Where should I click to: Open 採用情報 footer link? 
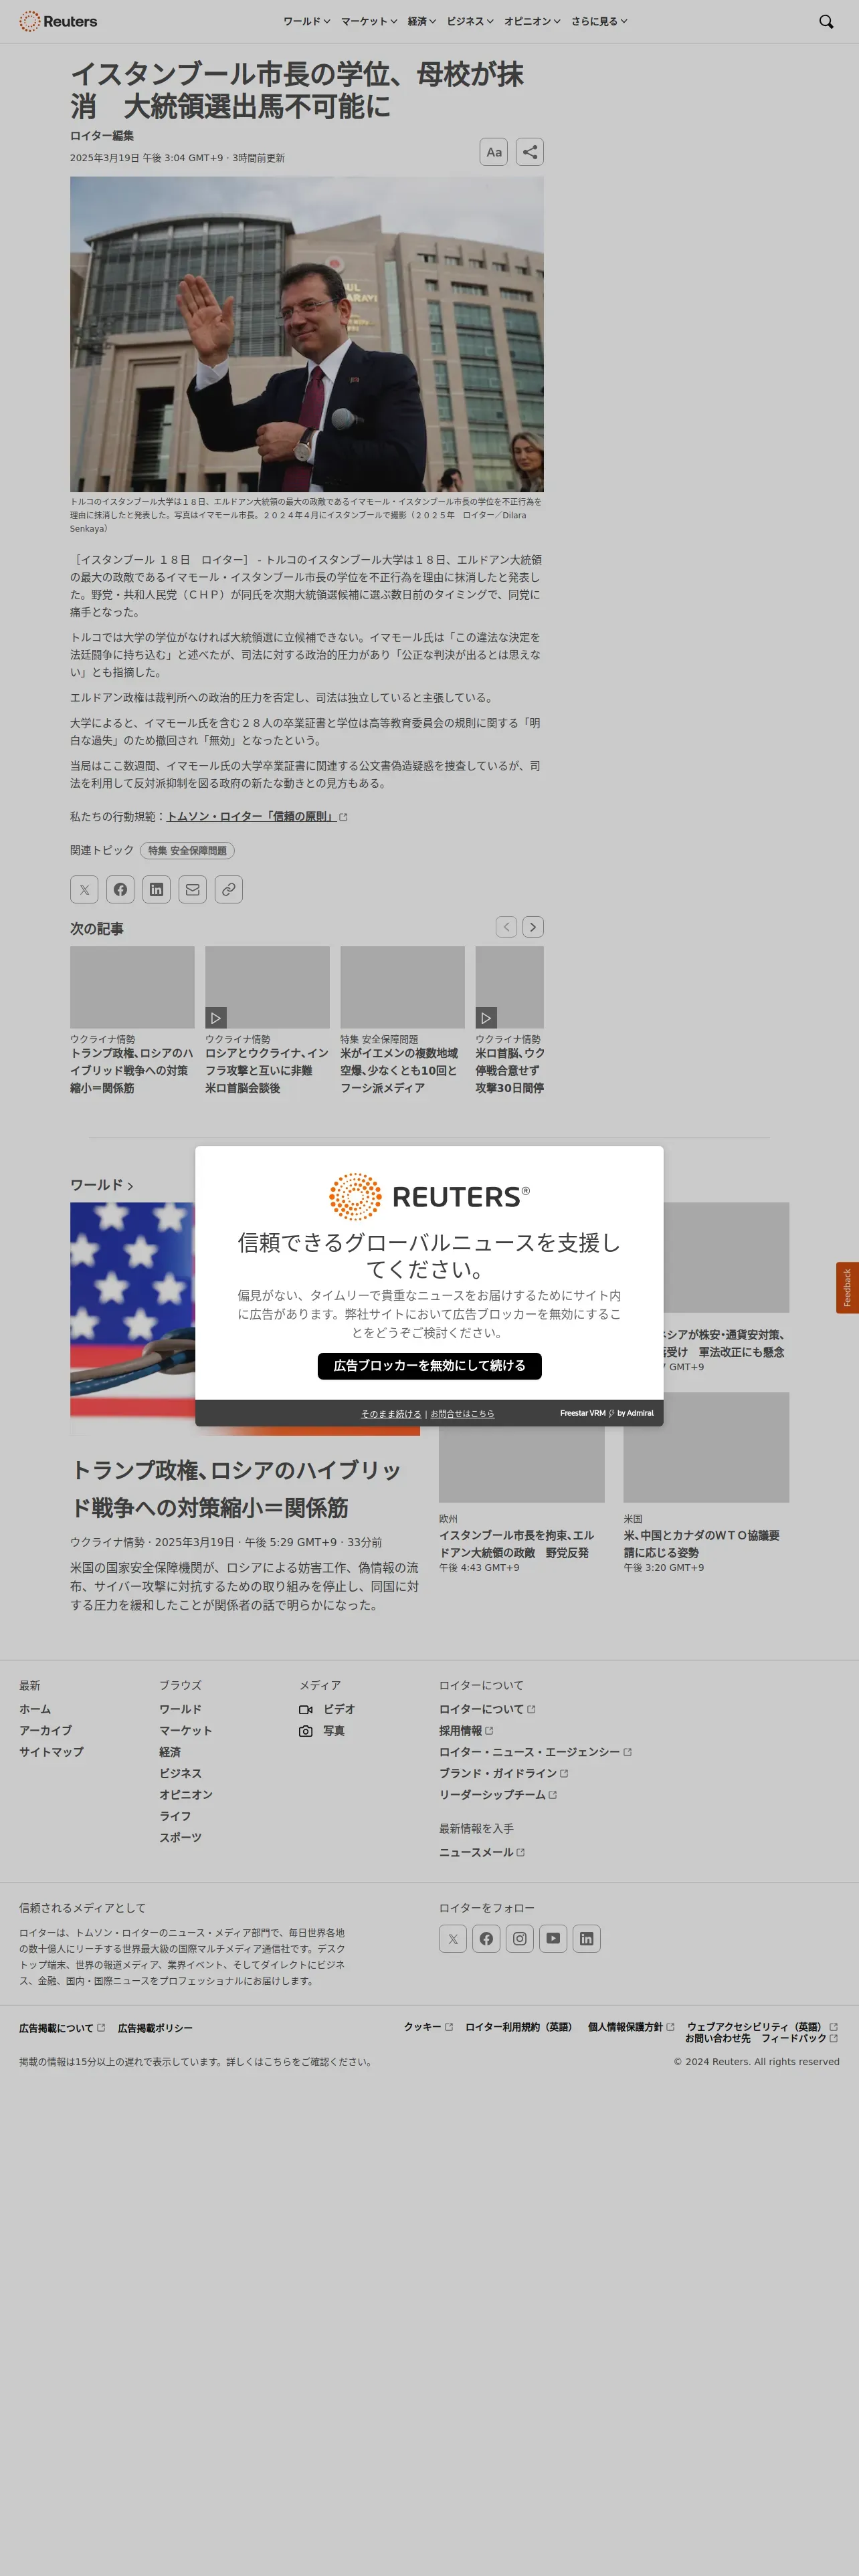(466, 1730)
